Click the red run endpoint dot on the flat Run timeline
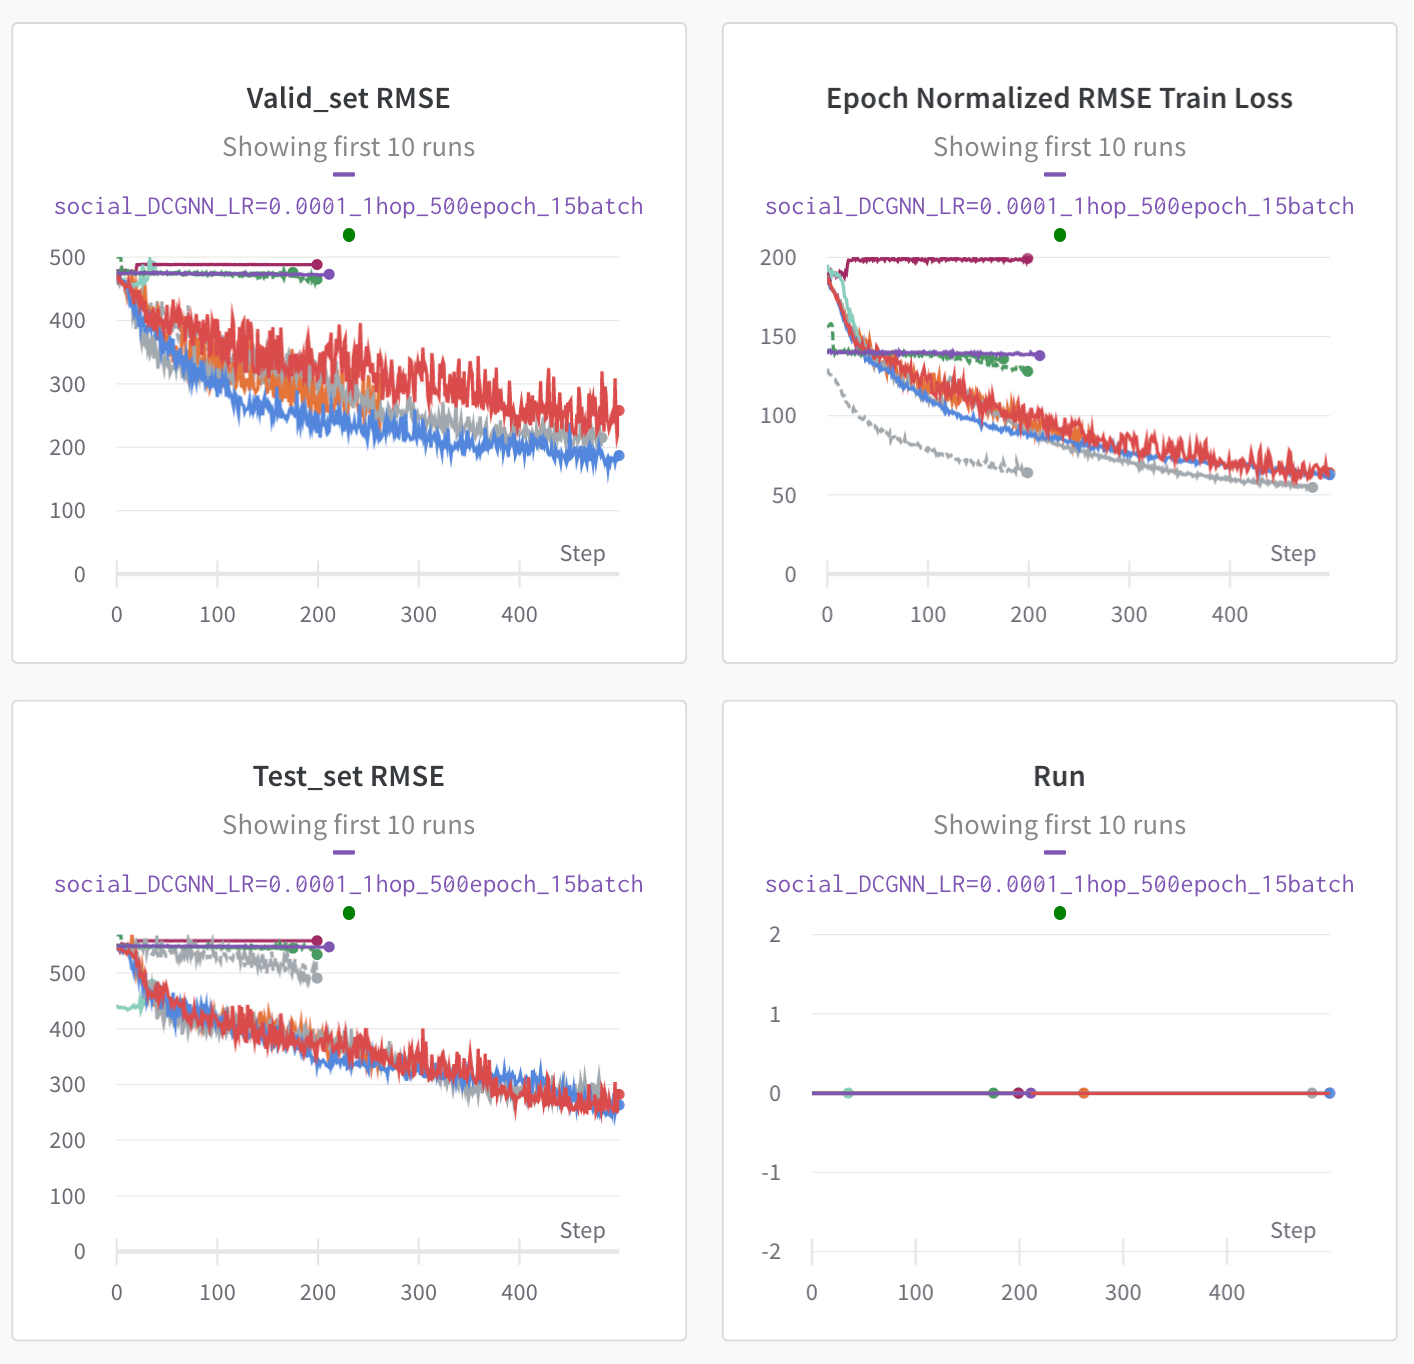Image resolution: width=1414 pixels, height=1364 pixels. pos(1083,1093)
